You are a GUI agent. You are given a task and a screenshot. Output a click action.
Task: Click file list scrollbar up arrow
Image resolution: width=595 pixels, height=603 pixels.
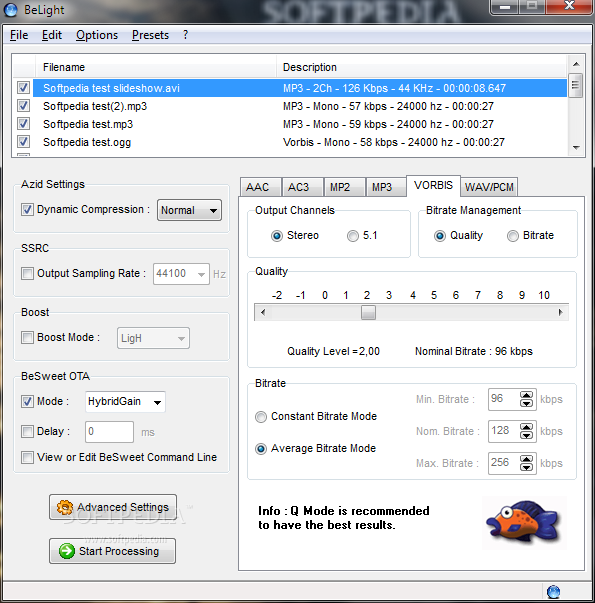[x=576, y=64]
